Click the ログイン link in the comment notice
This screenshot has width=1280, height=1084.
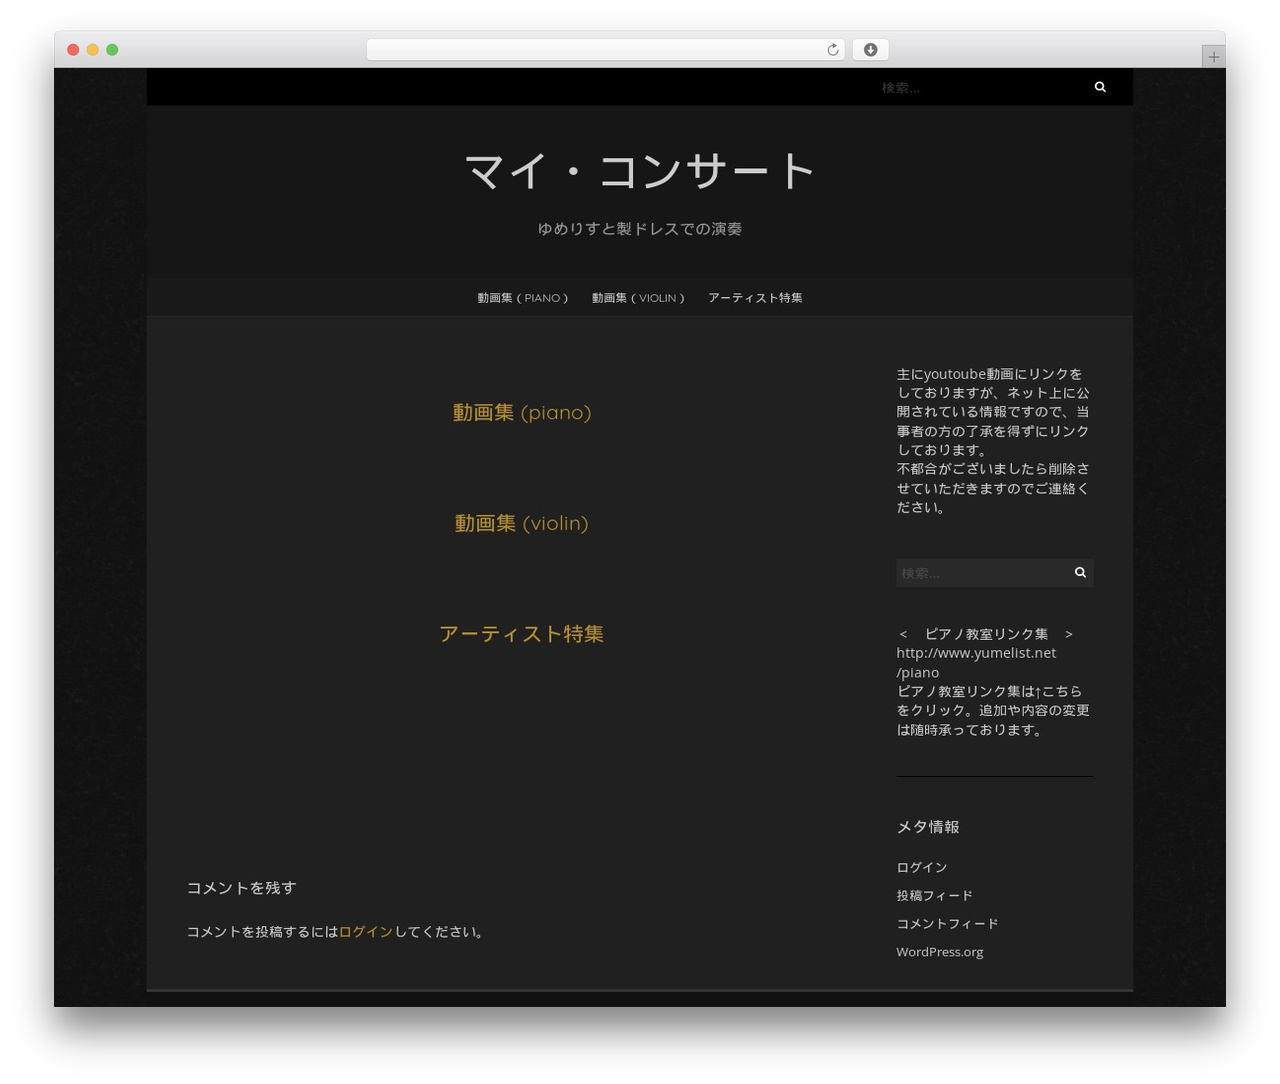[x=366, y=932]
